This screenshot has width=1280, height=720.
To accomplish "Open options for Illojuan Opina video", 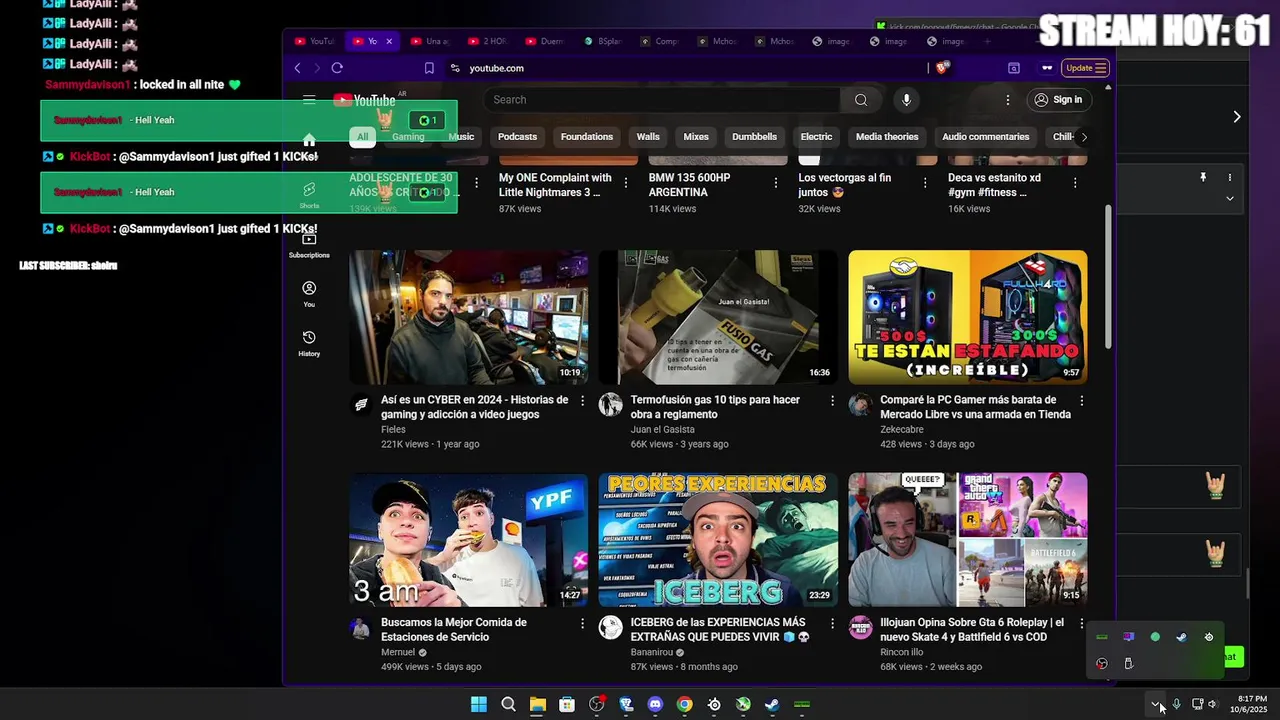I will pos(1081,623).
